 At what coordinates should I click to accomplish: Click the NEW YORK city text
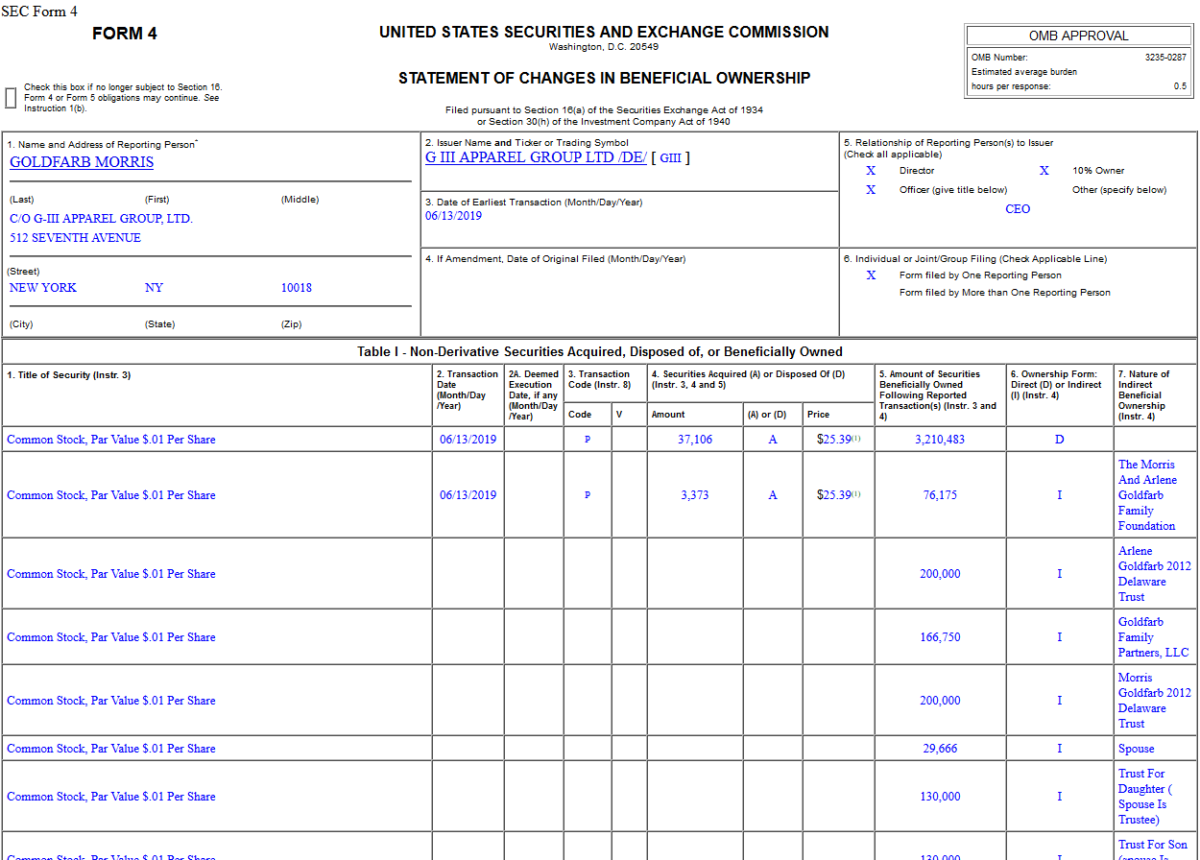coord(43,288)
